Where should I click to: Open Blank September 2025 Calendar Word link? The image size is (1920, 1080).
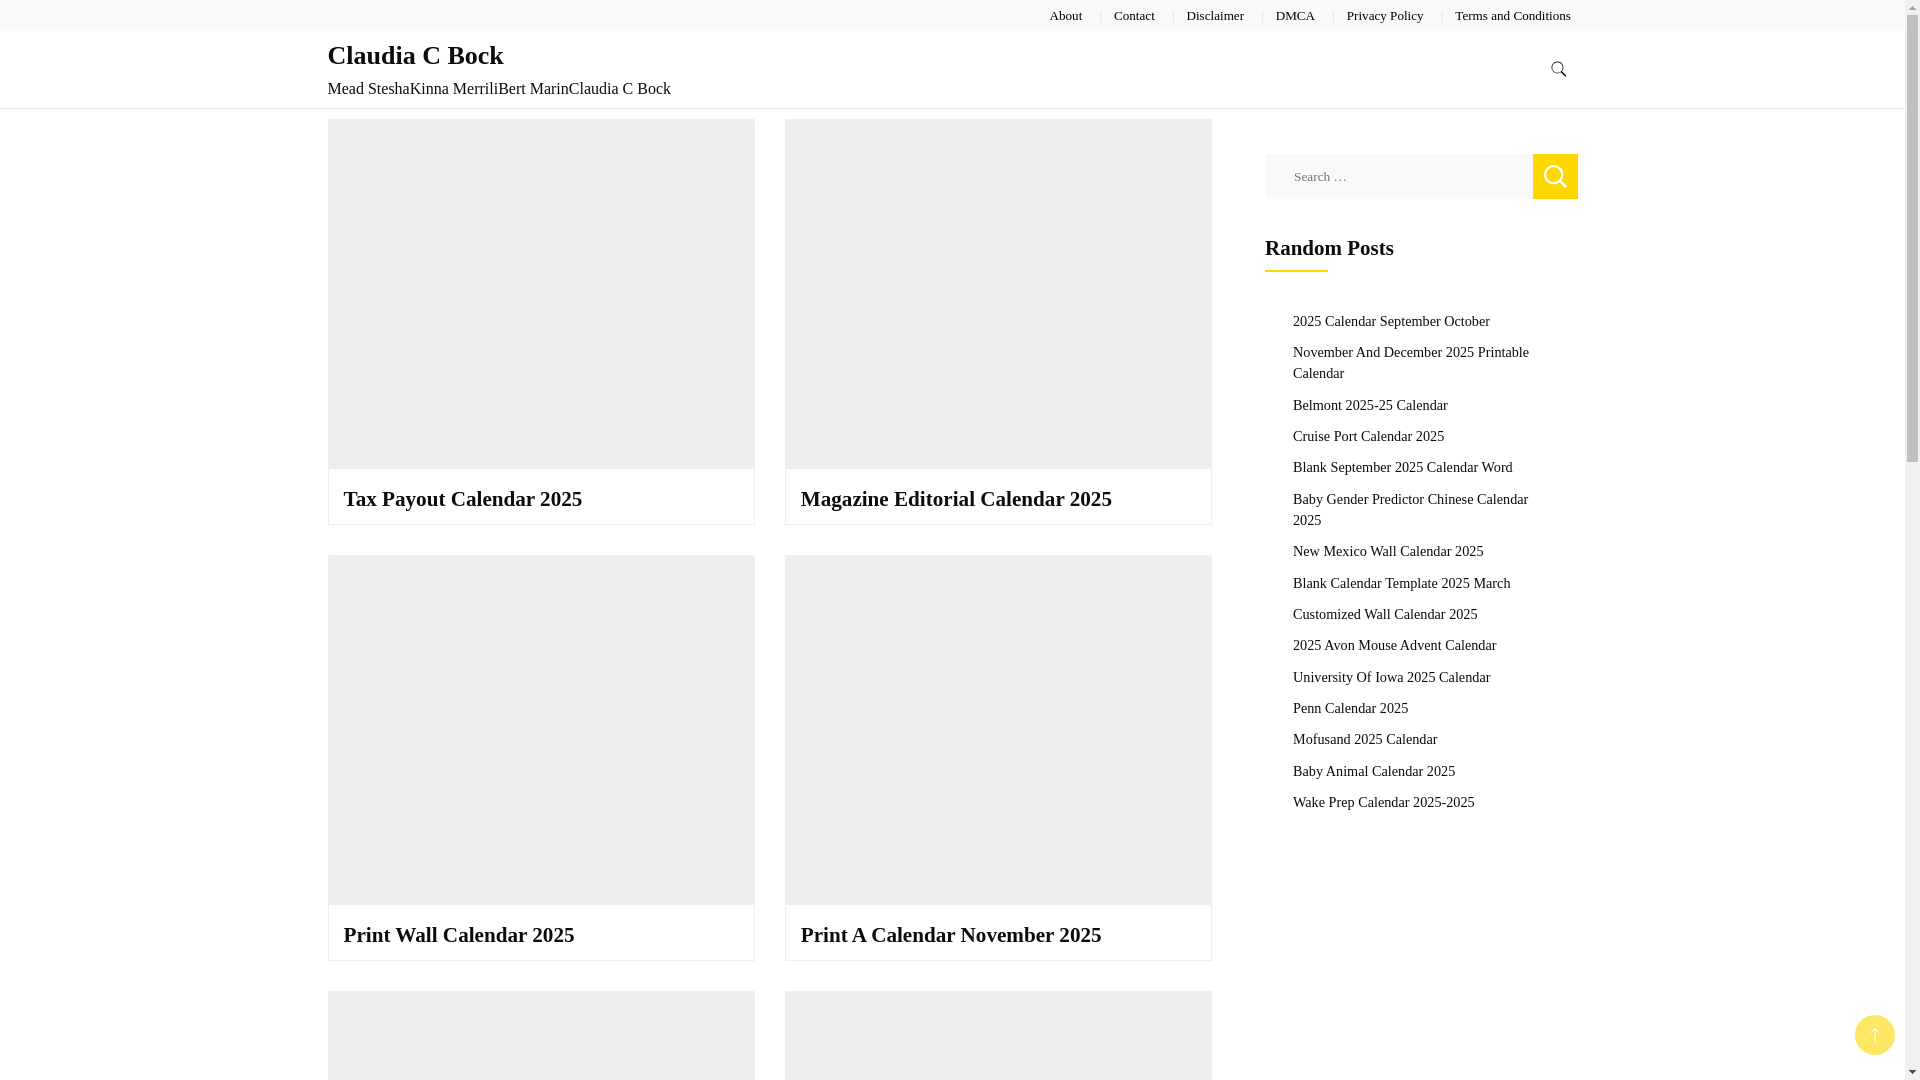[1402, 467]
